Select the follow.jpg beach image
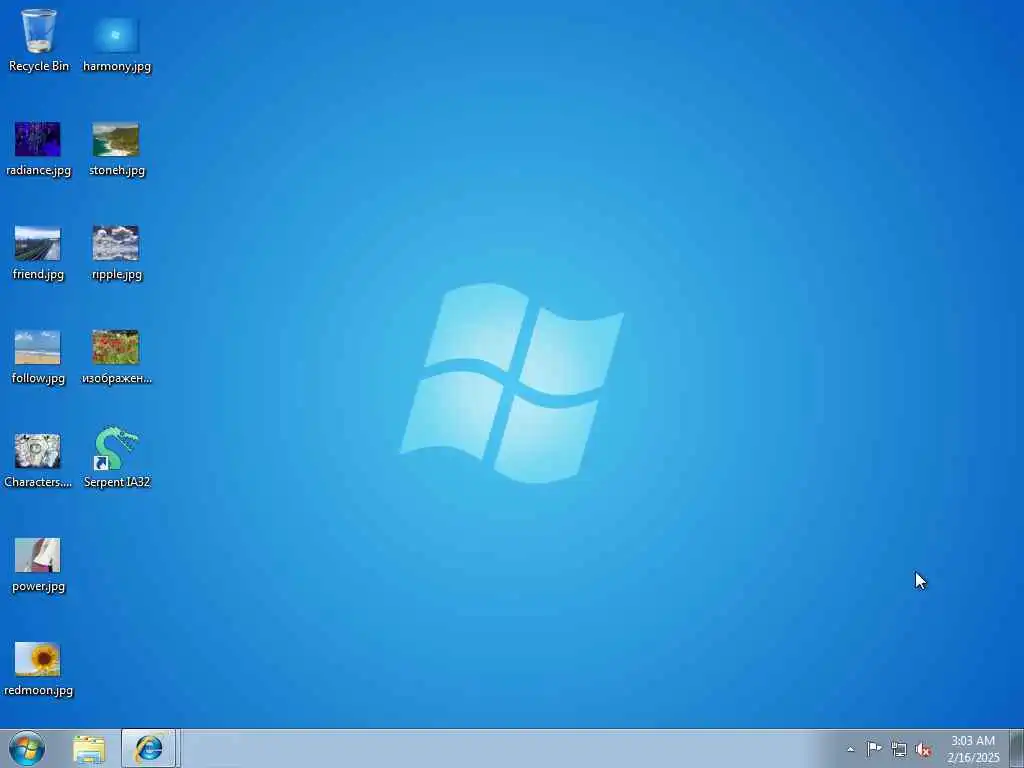Viewport: 1024px width, 768px height. coord(38,356)
